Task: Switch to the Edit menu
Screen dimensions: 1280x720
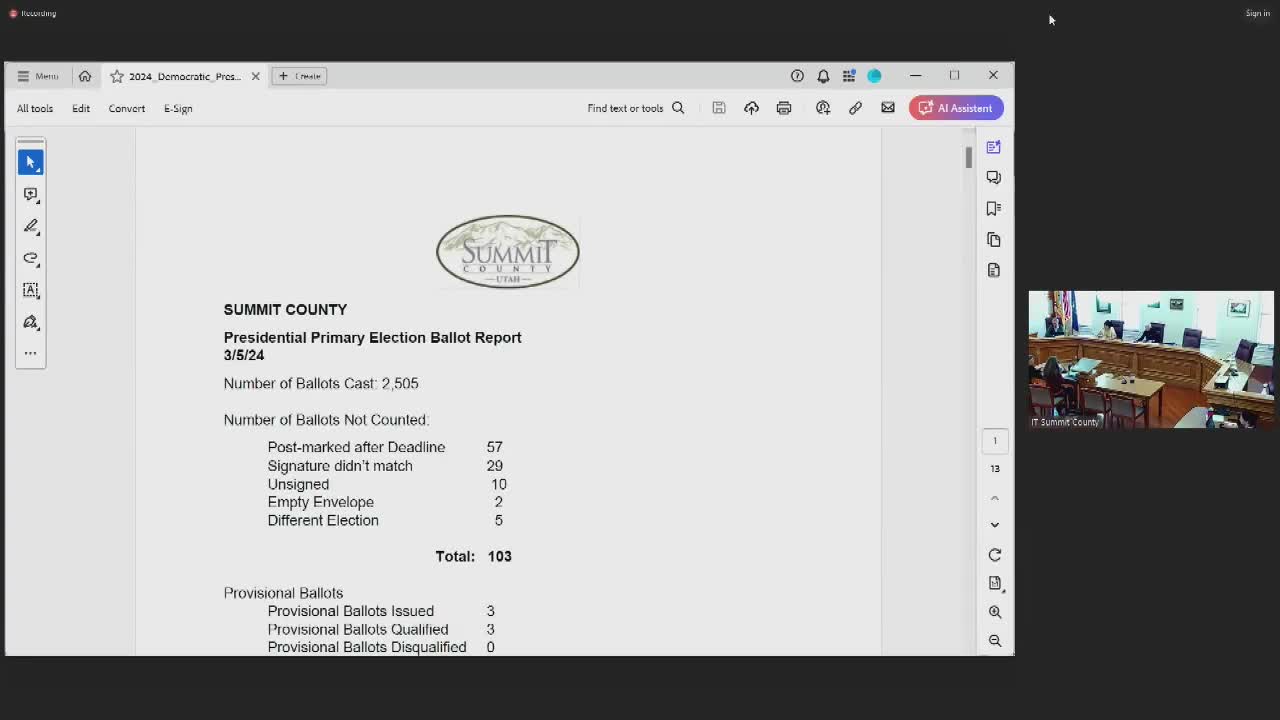Action: click(x=80, y=108)
